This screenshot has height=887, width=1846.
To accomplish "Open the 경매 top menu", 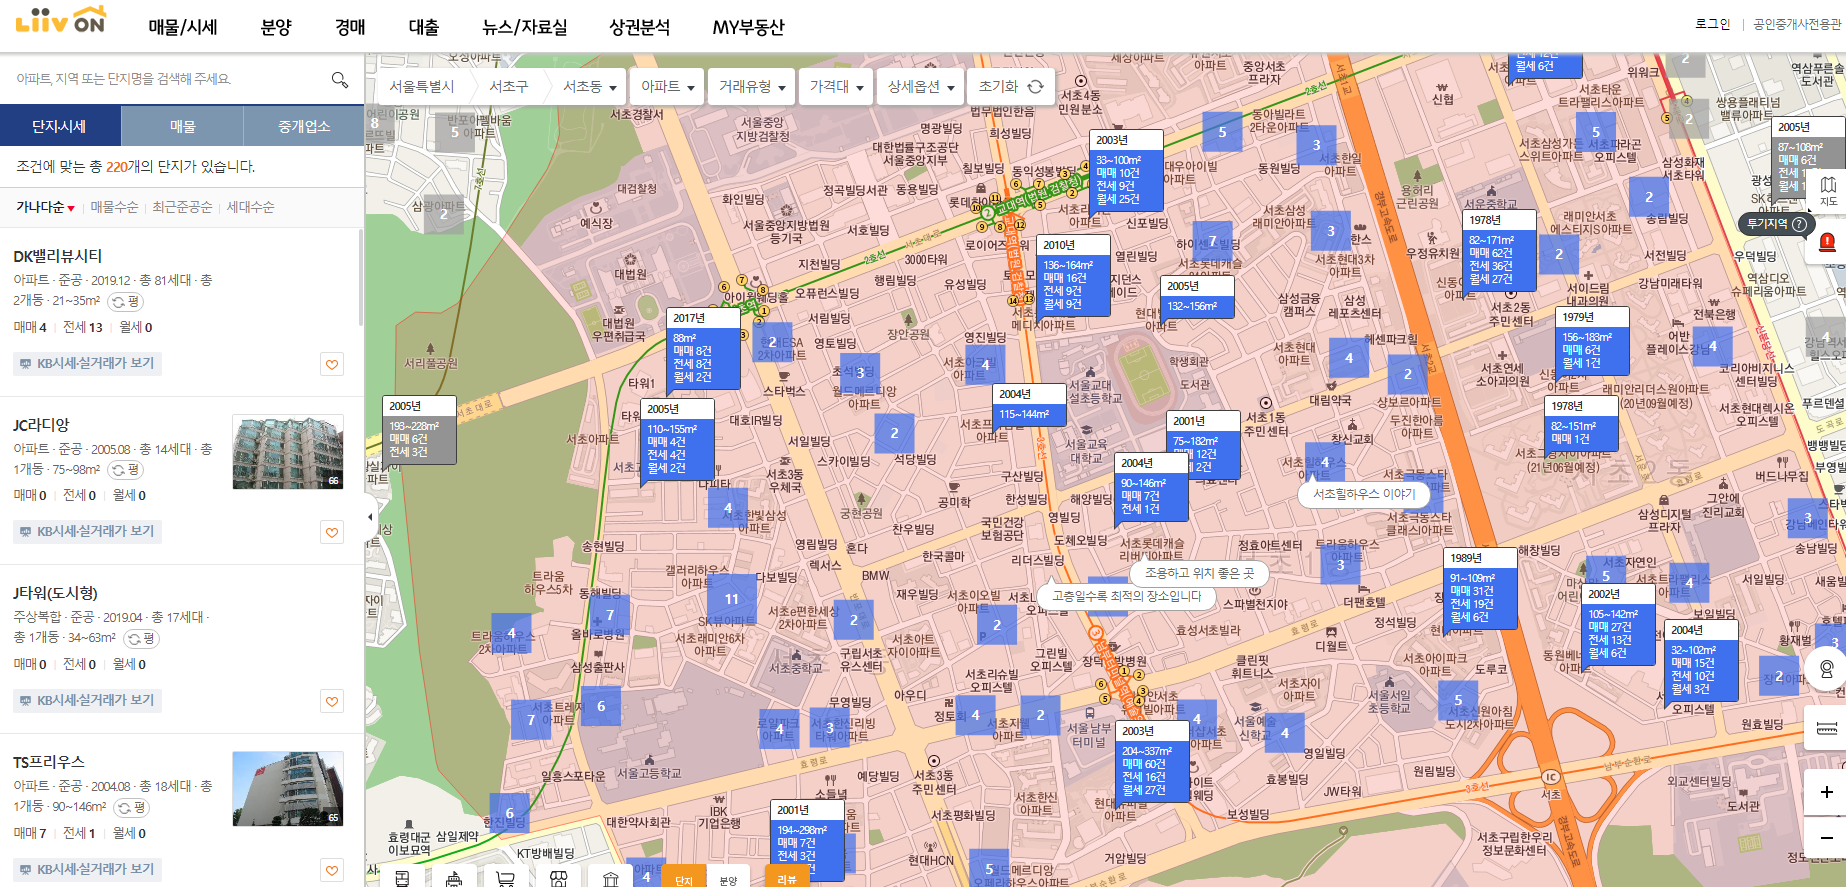I will pos(350,27).
